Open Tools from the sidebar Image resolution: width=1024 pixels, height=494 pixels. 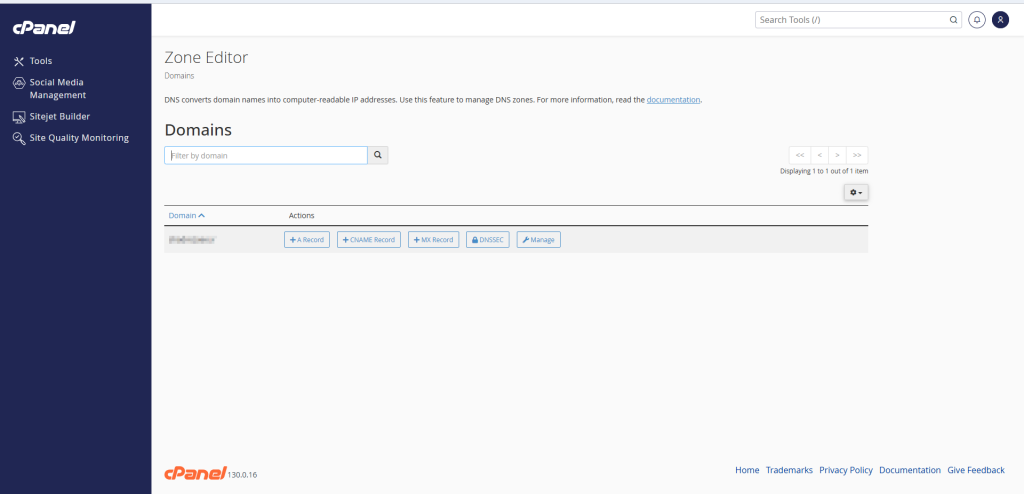pos(40,61)
